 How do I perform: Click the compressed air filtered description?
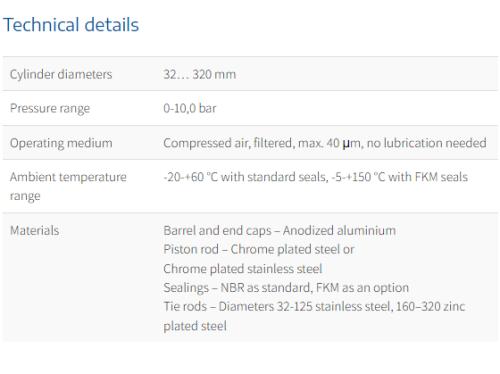click(x=325, y=143)
